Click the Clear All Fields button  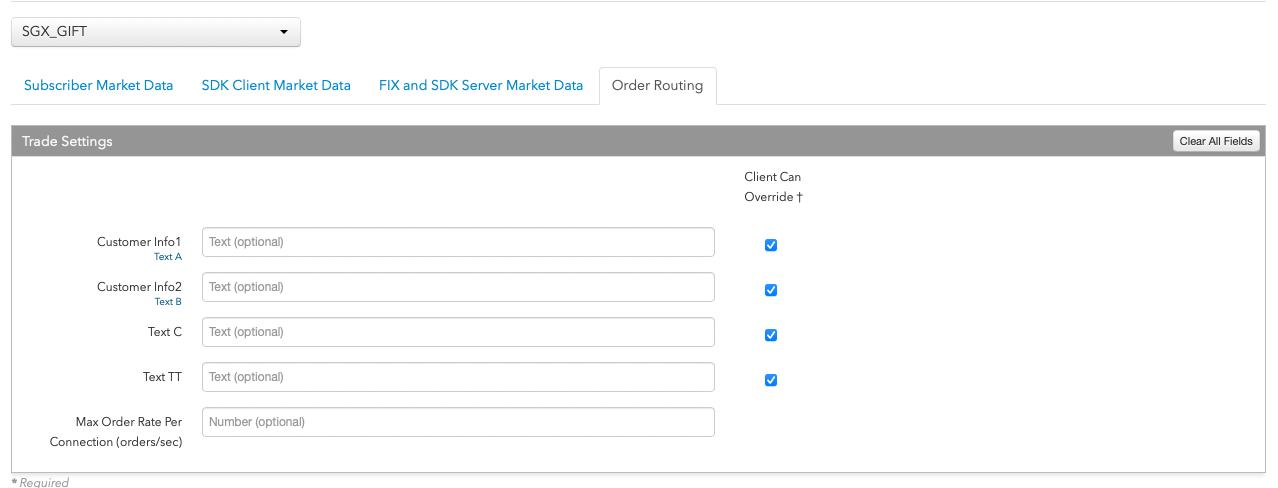tap(1216, 141)
